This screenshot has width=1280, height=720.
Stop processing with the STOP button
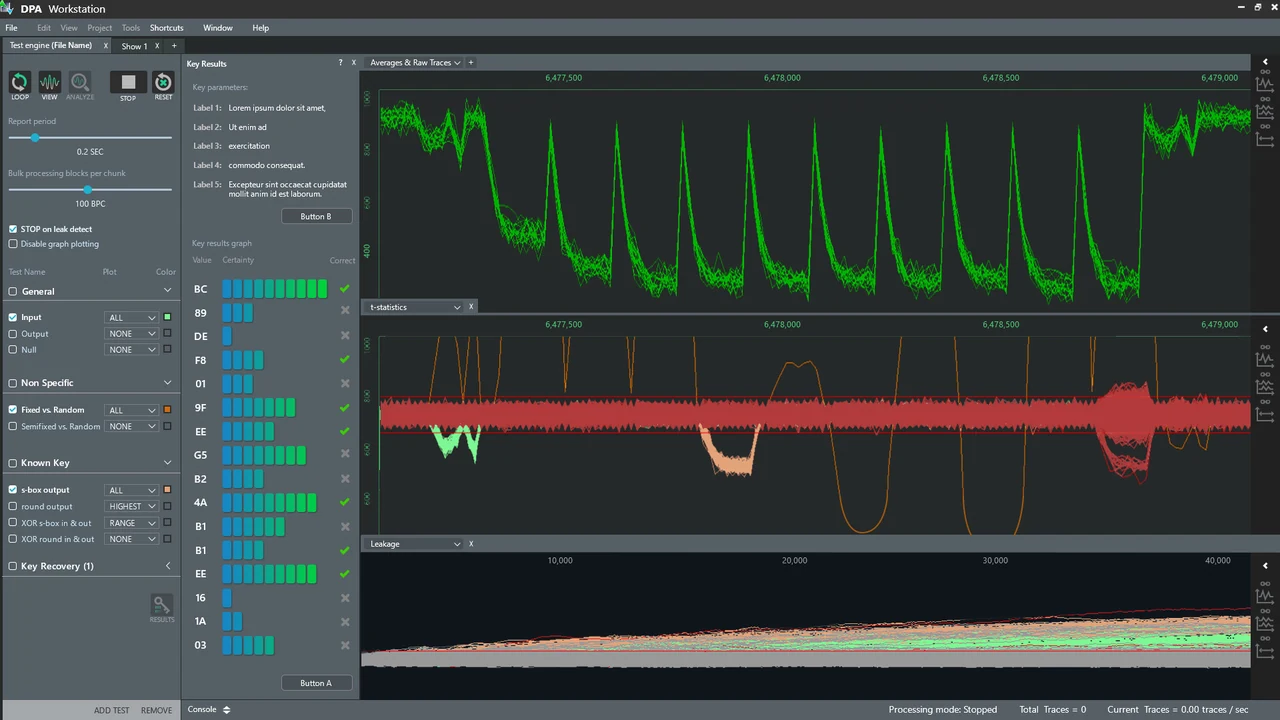(x=128, y=83)
